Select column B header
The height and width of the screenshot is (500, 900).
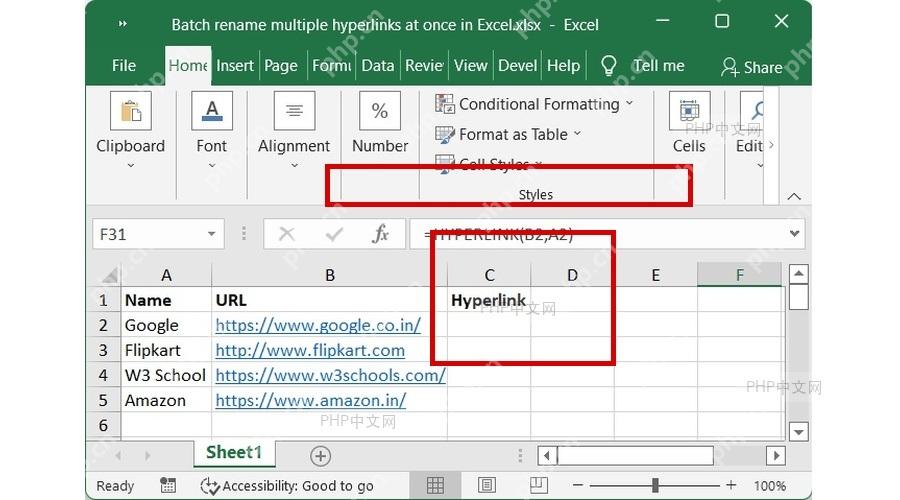point(329,276)
